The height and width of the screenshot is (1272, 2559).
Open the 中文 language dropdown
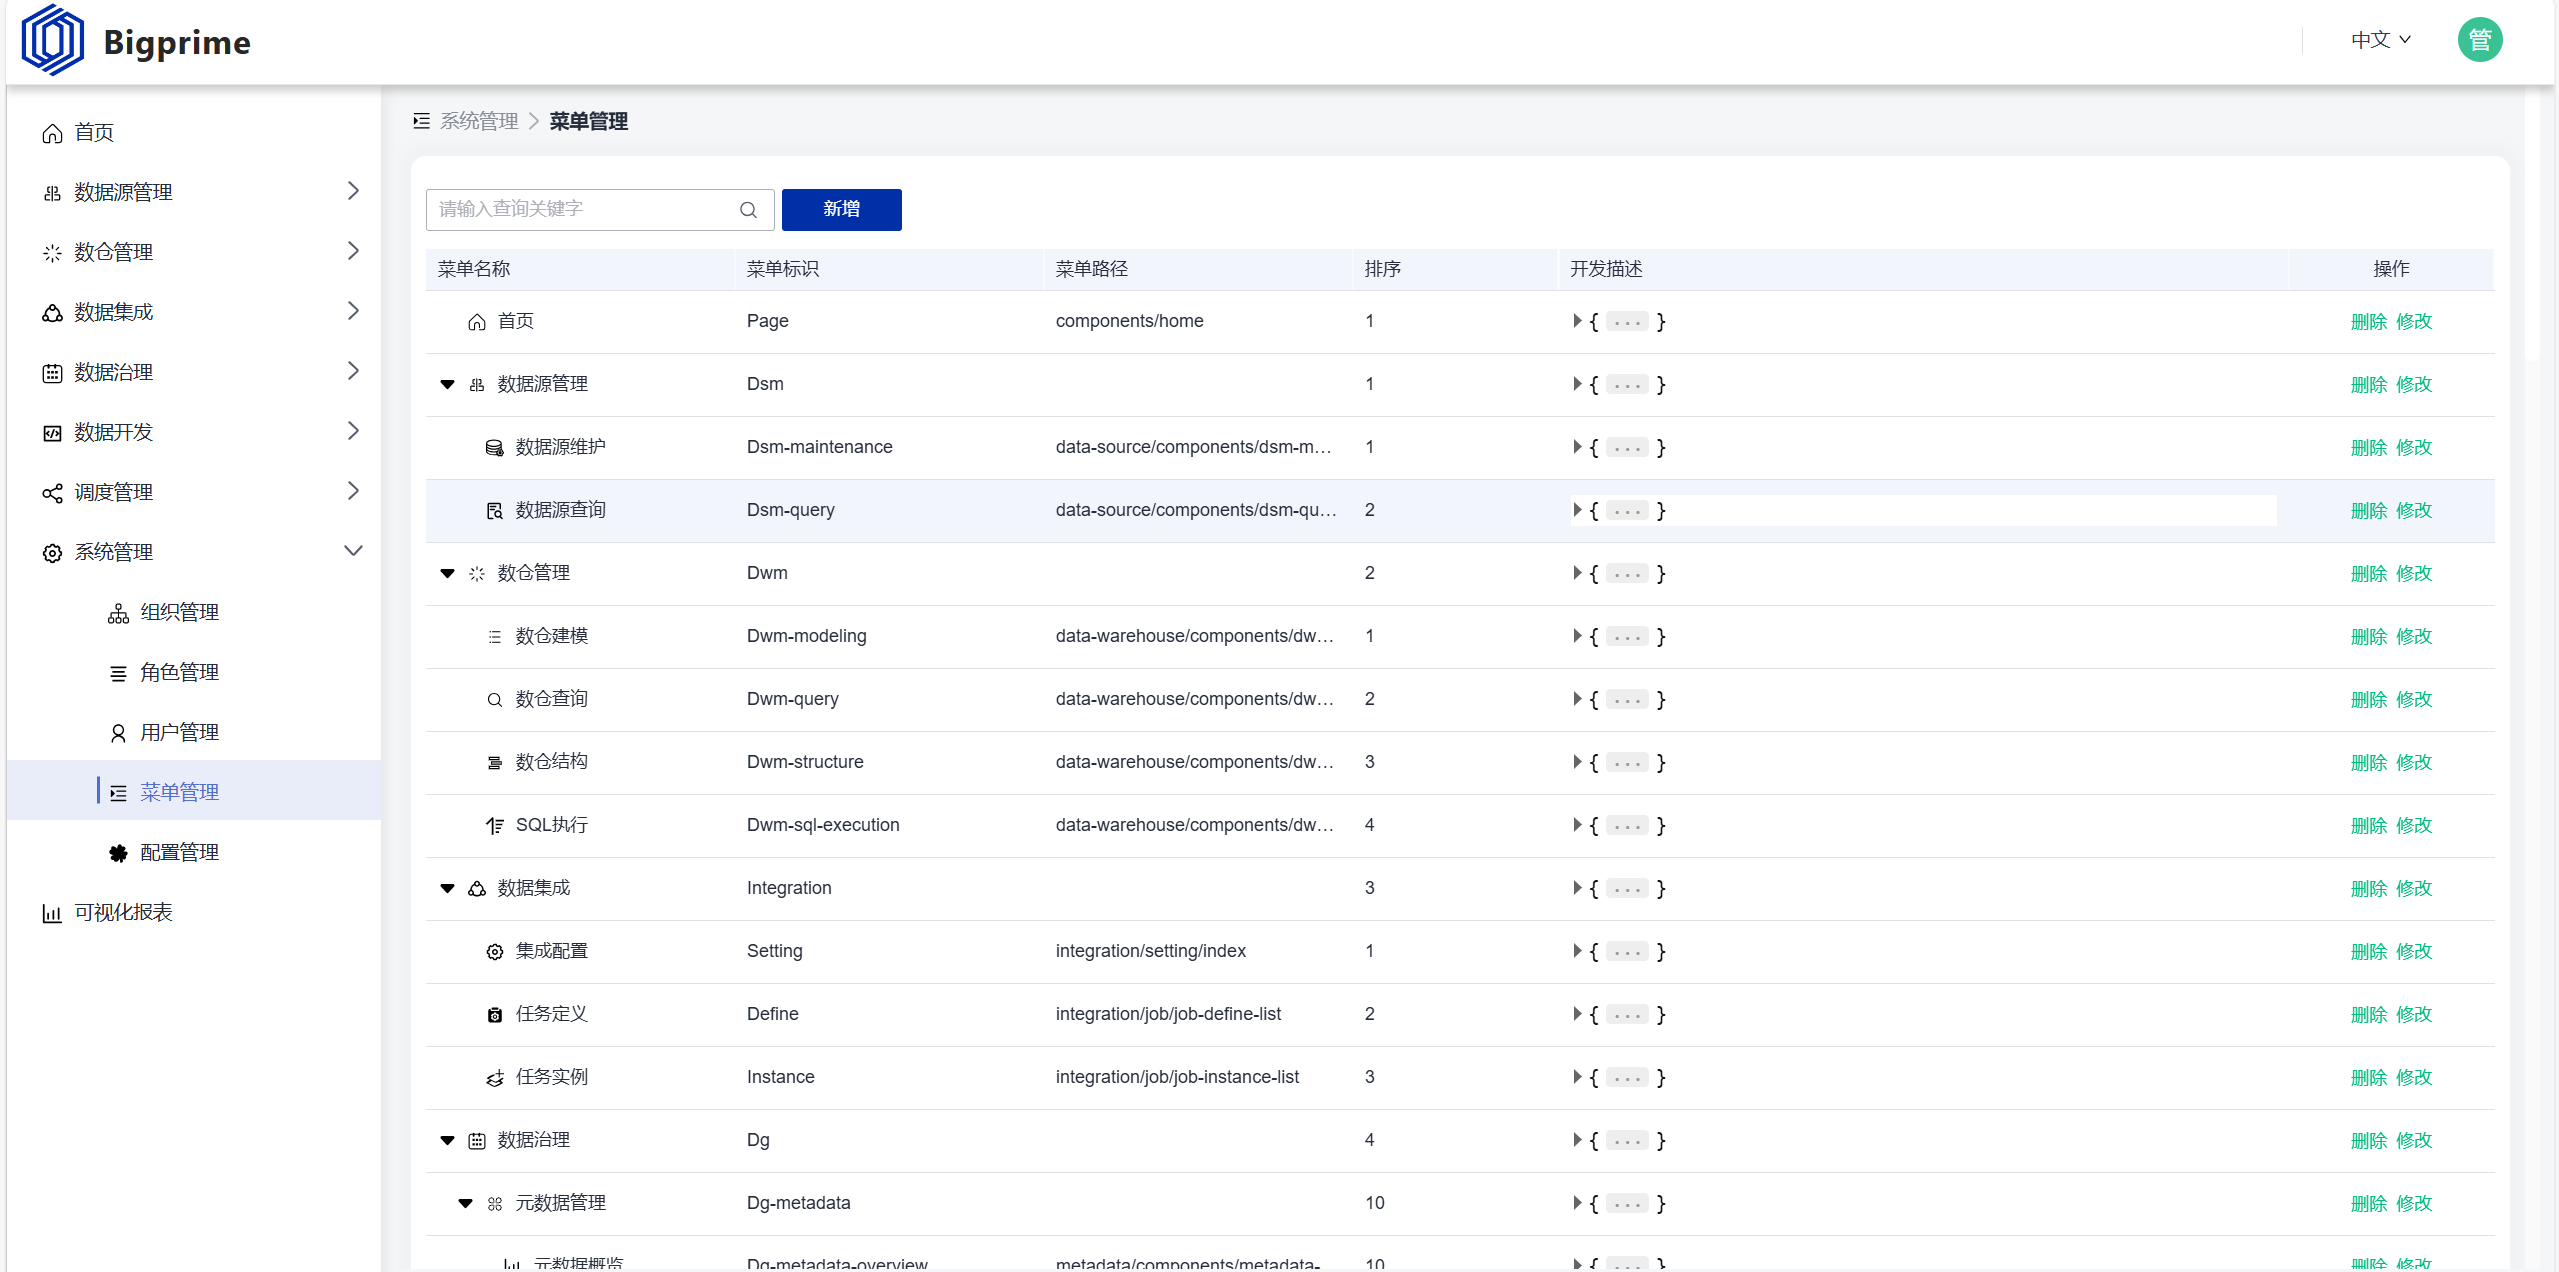[2380, 40]
